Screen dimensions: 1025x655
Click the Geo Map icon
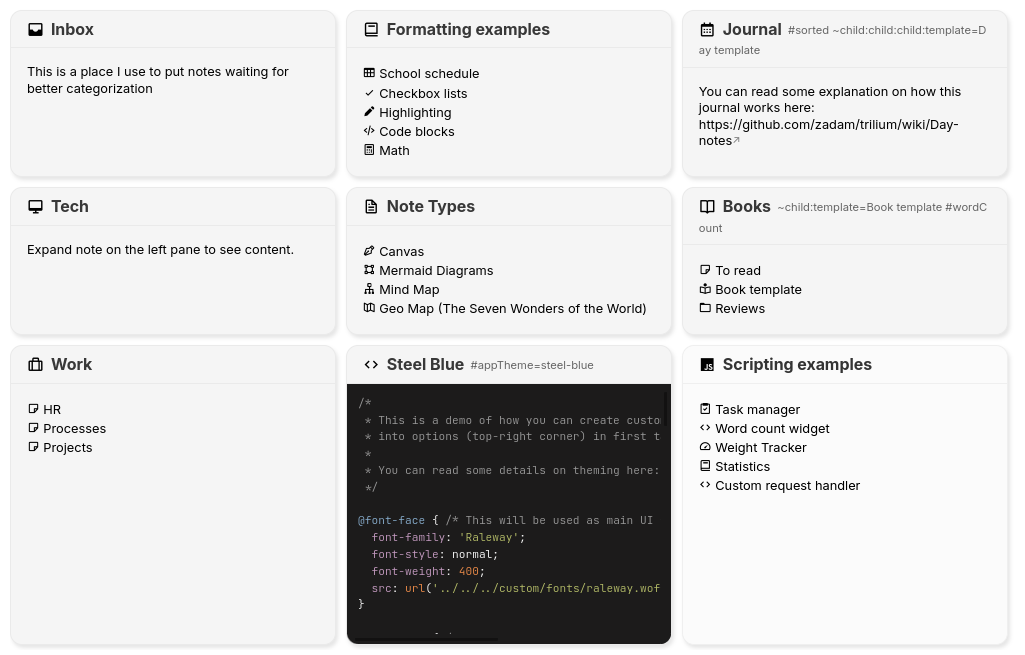coord(369,308)
